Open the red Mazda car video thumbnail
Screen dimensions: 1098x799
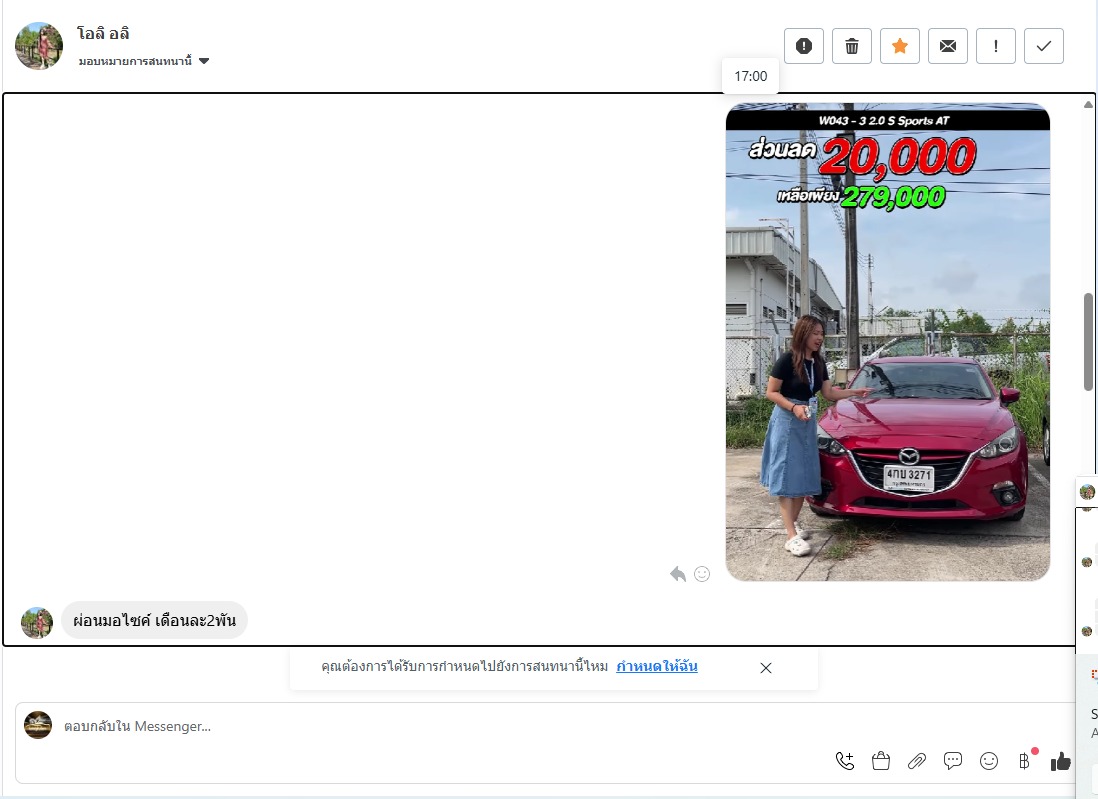click(x=887, y=342)
